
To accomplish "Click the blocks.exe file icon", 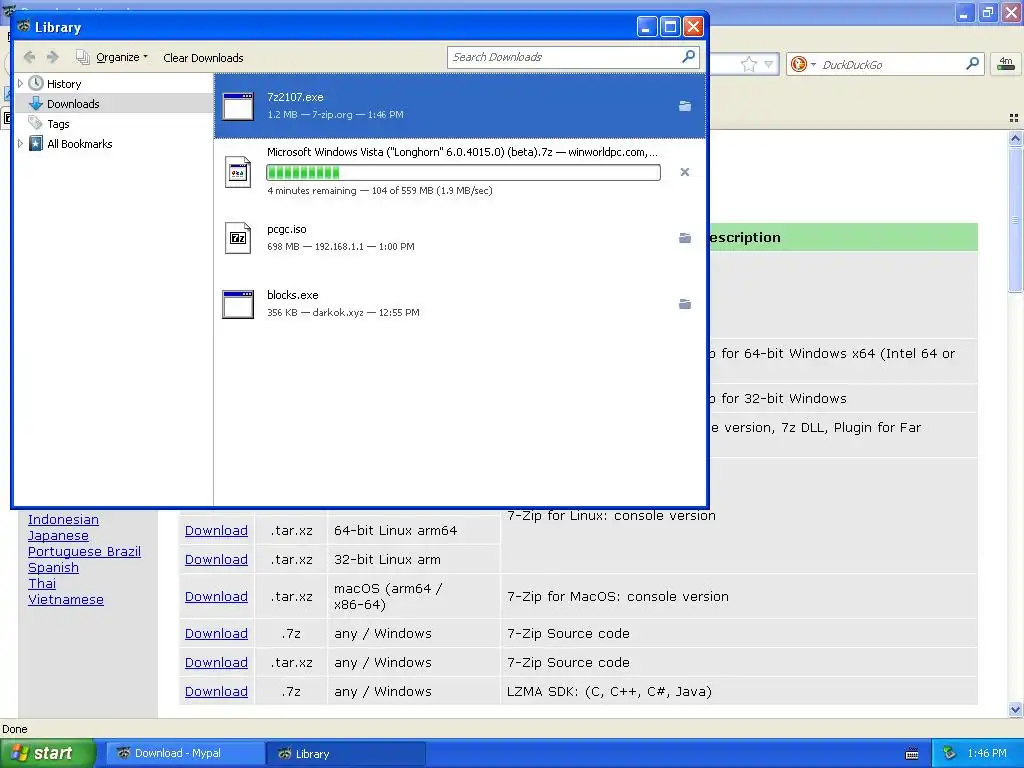I will (x=238, y=304).
